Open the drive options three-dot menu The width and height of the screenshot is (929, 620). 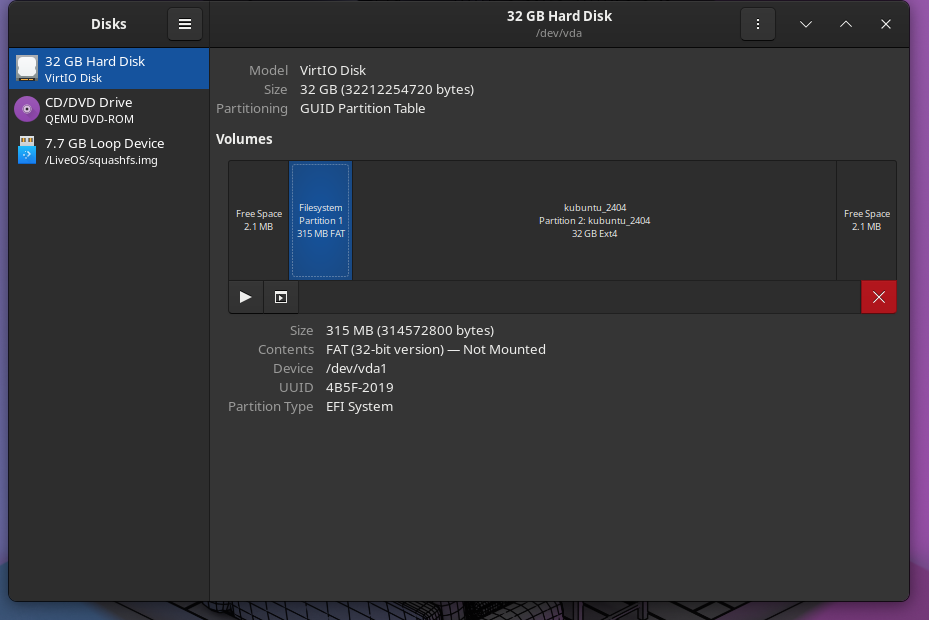[x=757, y=24]
